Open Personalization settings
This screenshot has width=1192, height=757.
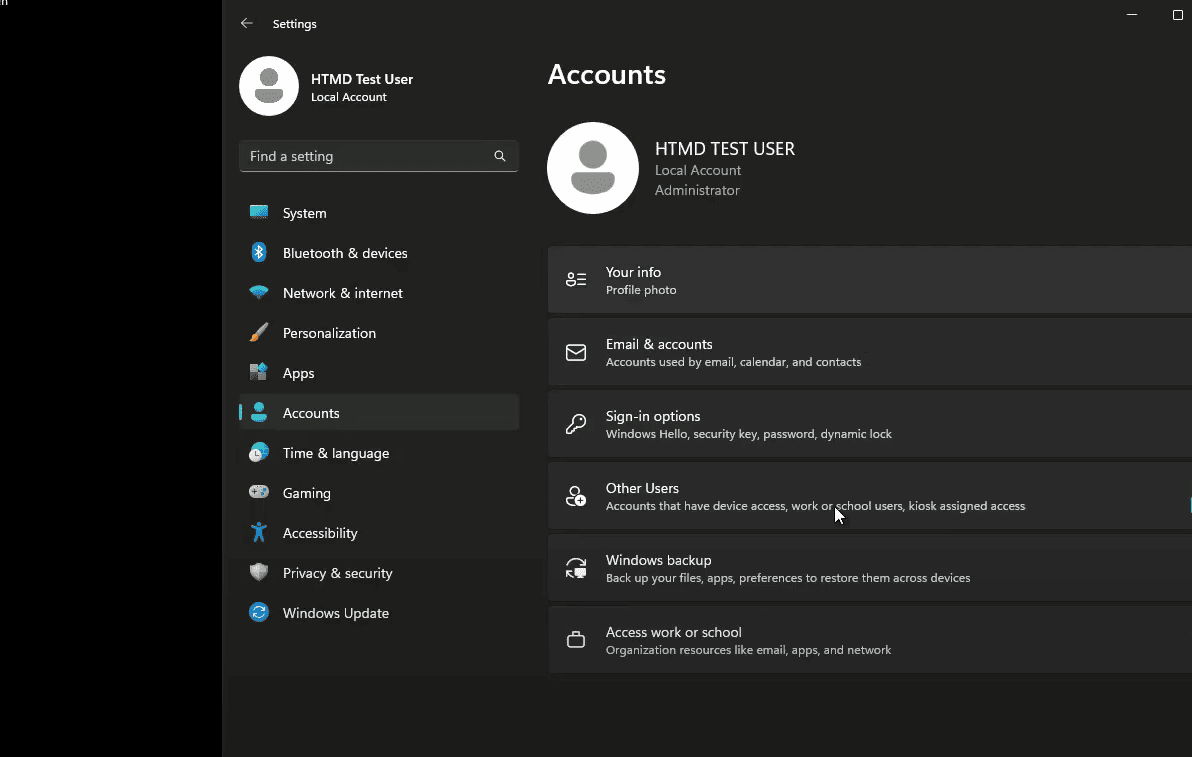point(329,333)
